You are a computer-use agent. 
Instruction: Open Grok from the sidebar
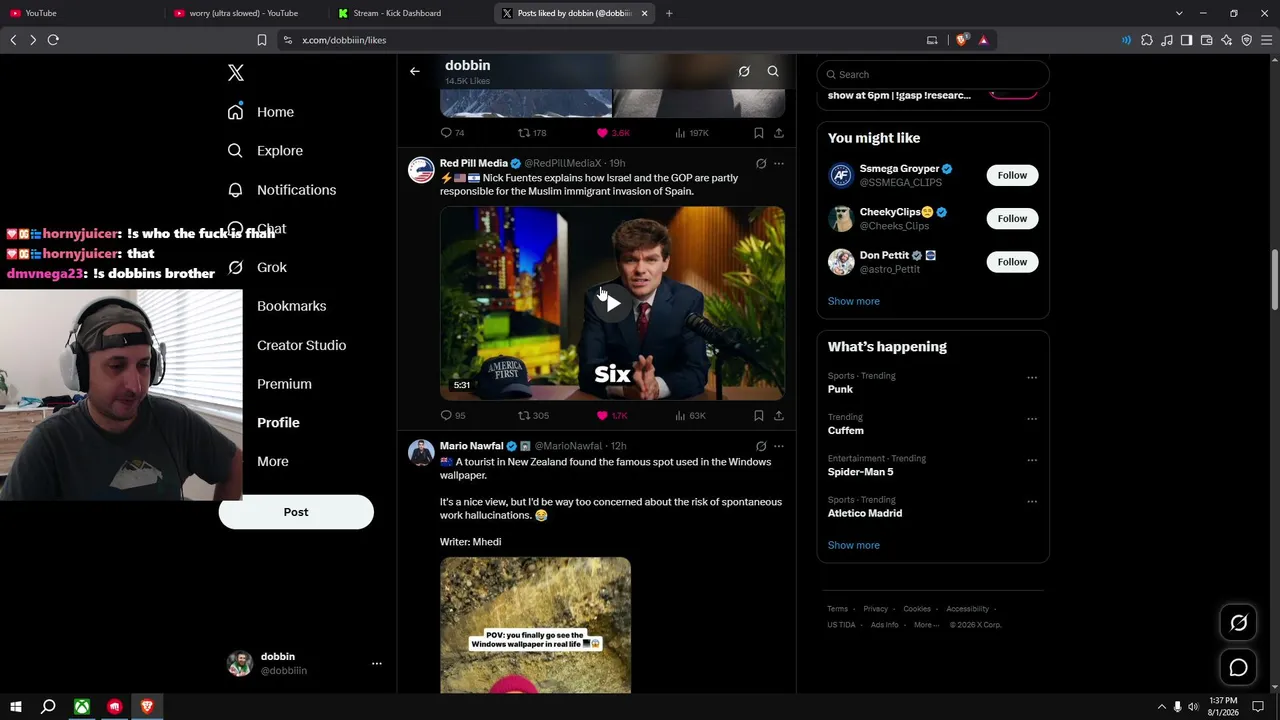pos(257,267)
